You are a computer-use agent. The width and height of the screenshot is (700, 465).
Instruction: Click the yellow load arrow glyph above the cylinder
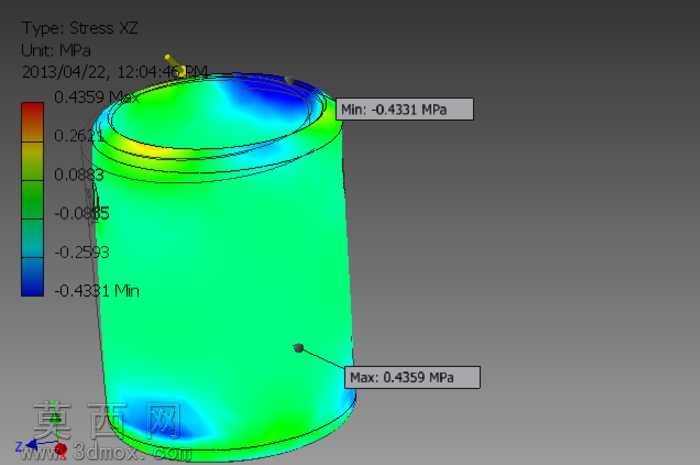click(x=175, y=65)
